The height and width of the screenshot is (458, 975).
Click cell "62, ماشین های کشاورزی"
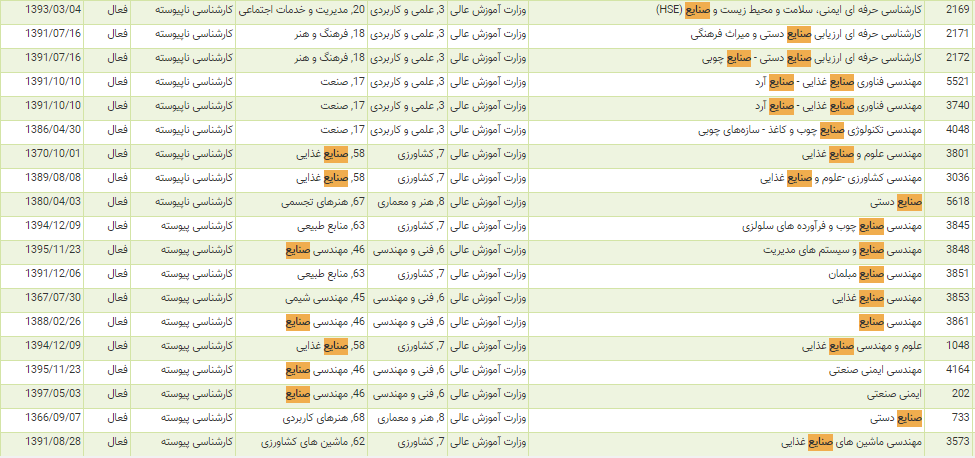point(313,442)
